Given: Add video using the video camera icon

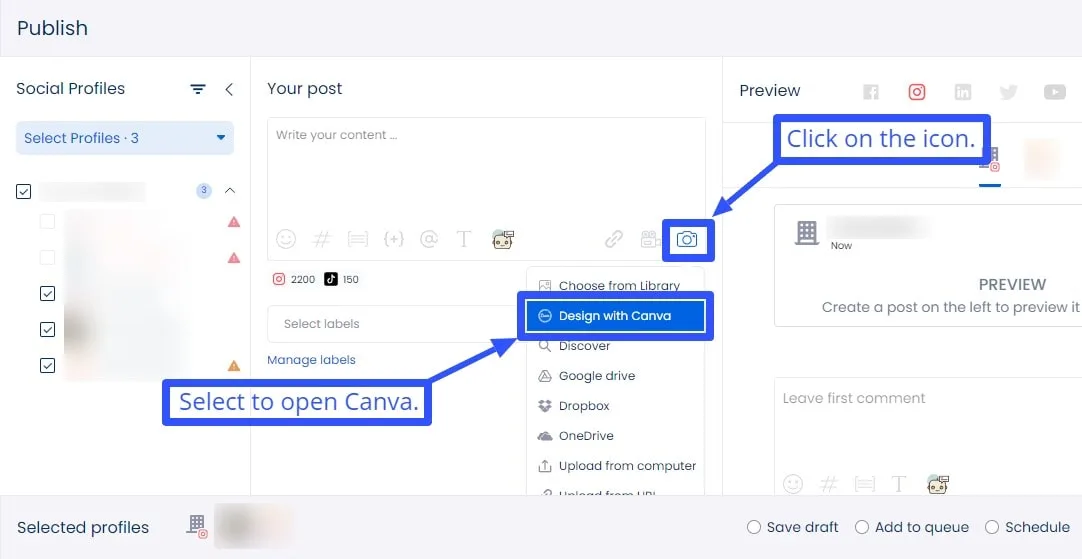Looking at the screenshot, I should (x=650, y=239).
